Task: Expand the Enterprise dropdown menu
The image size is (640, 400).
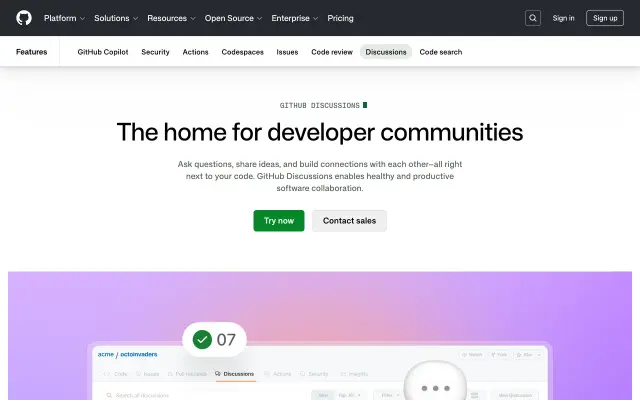Action: (x=294, y=18)
